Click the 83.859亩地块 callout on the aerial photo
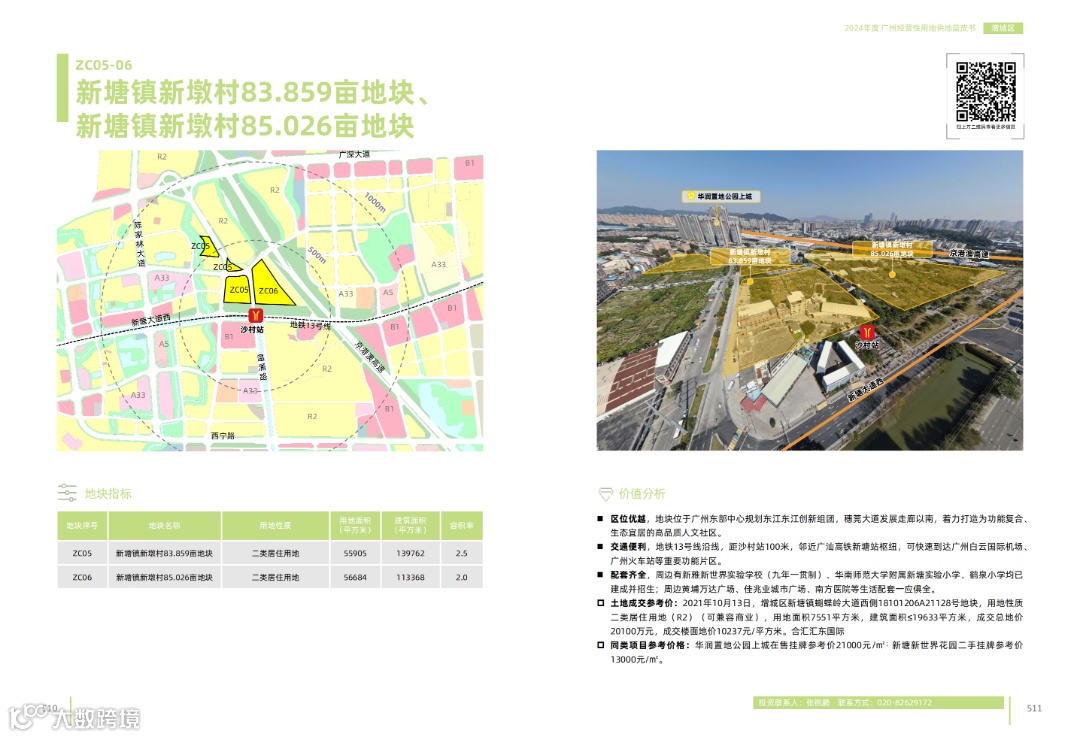1080x738 pixels. 750,257
